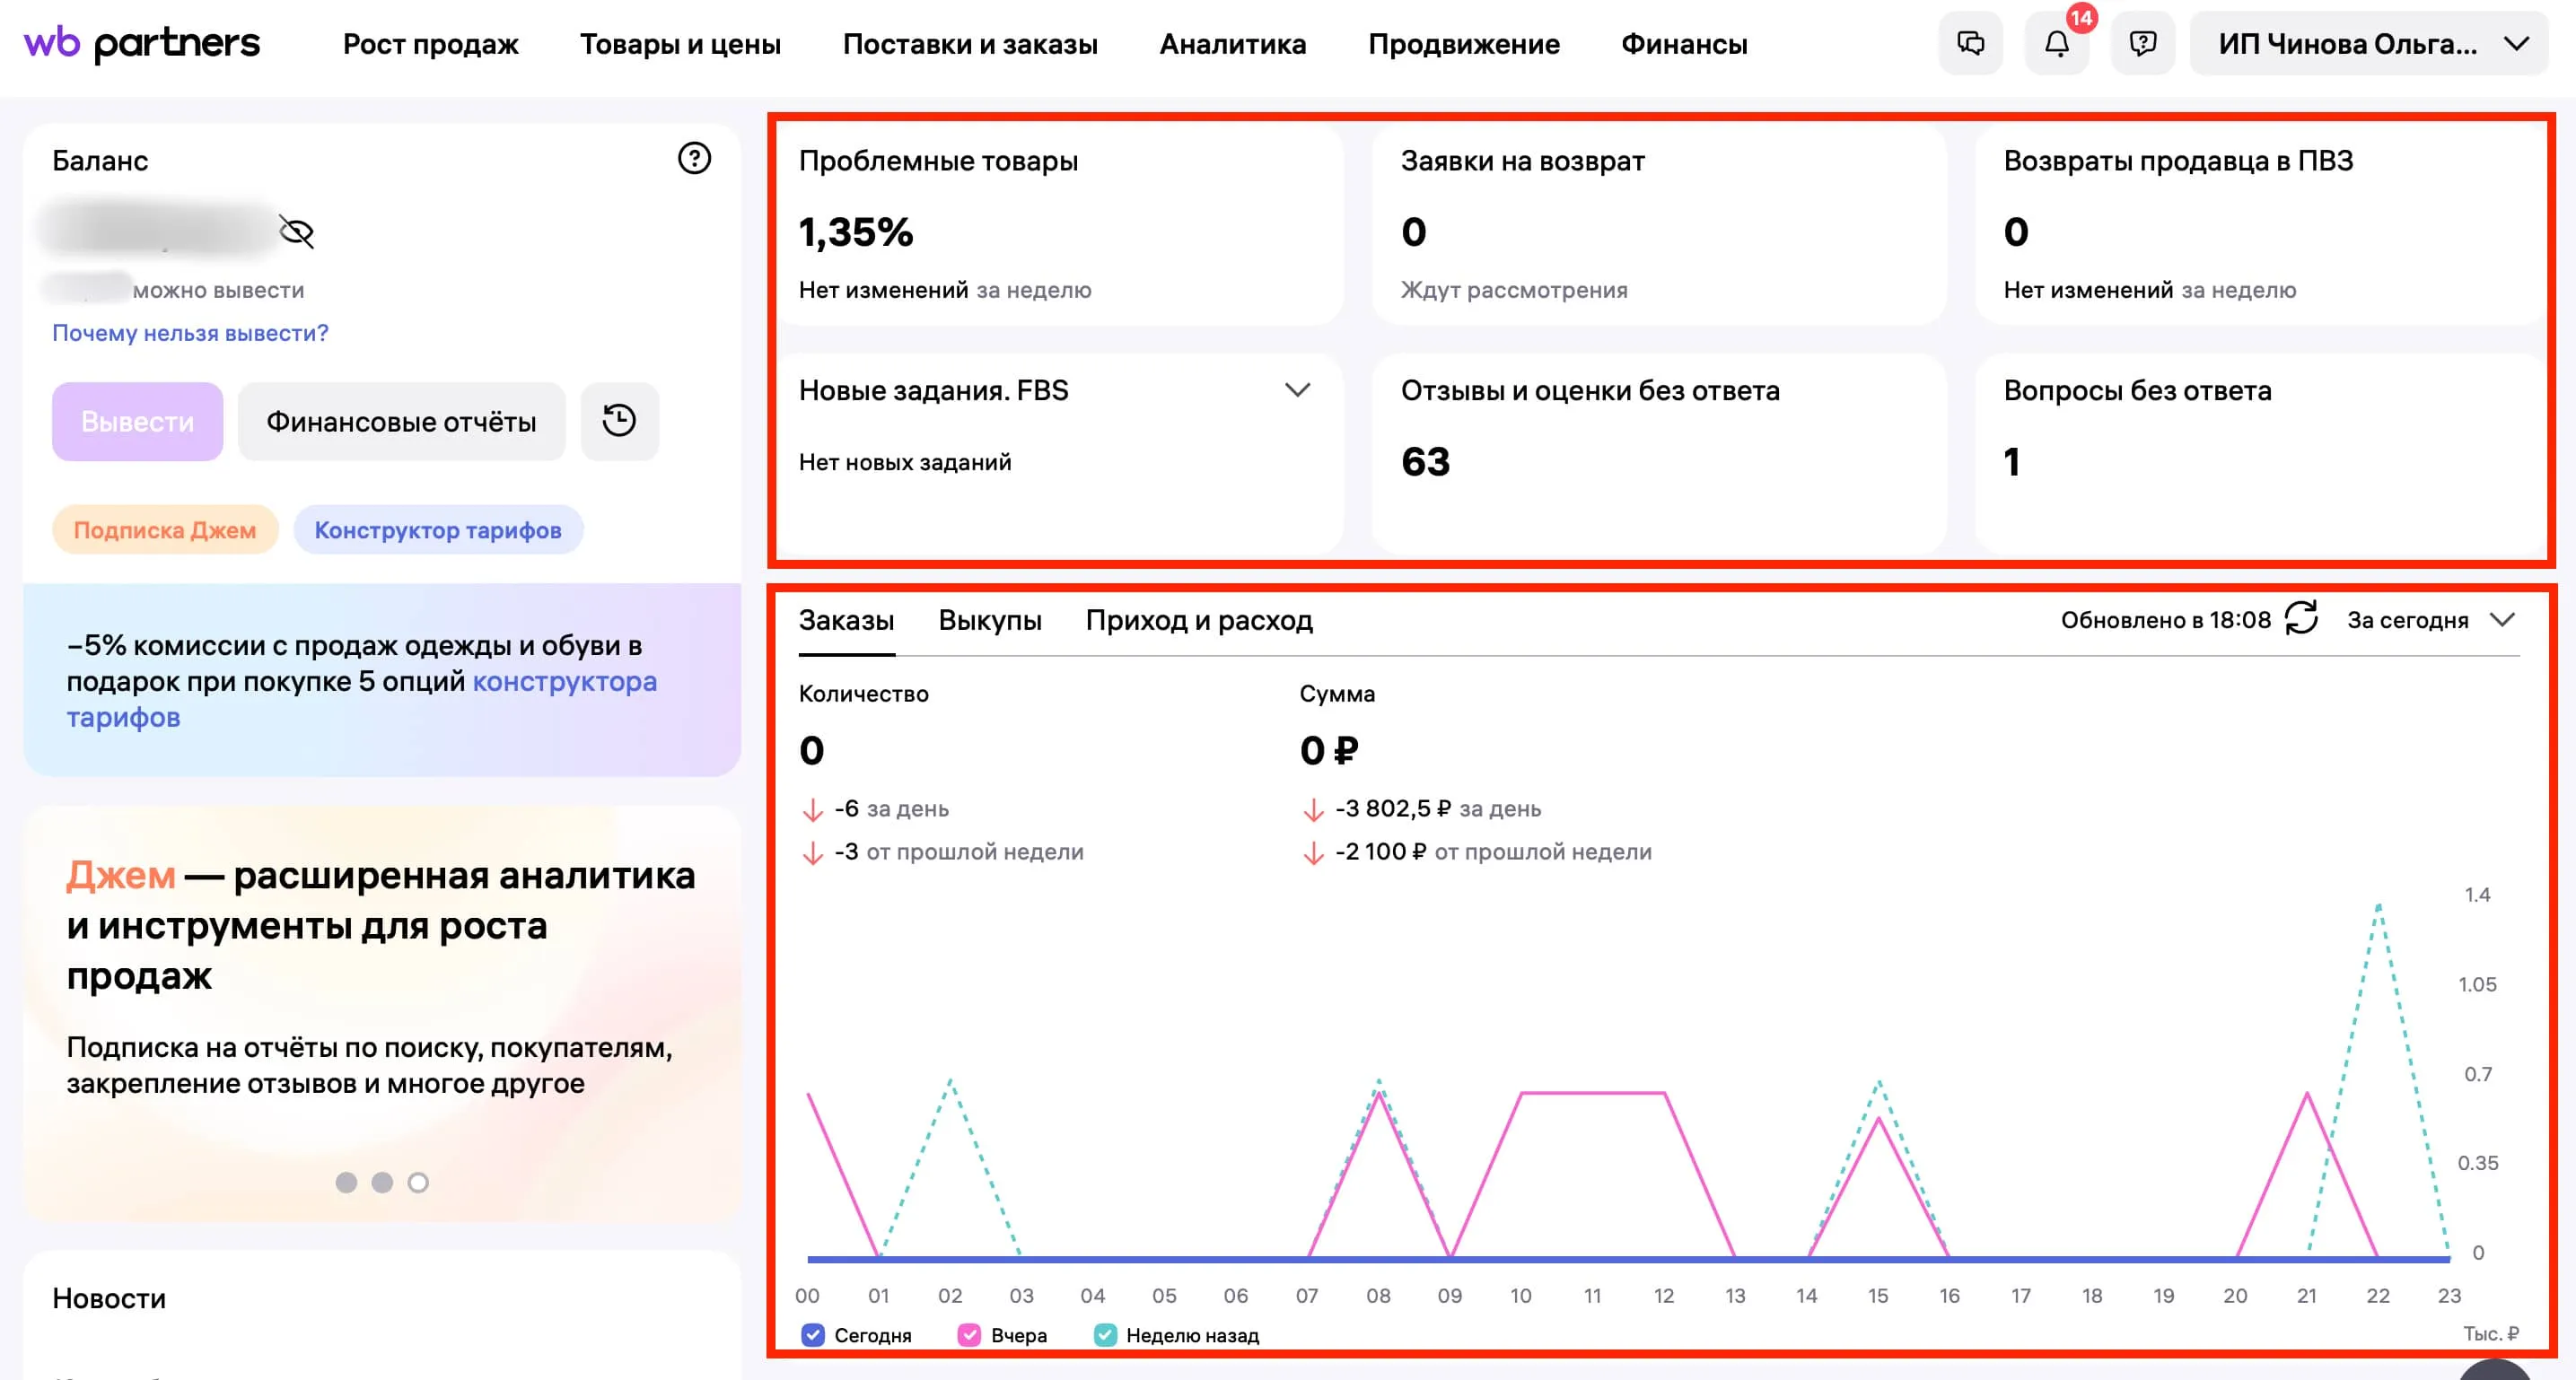Click the balance help question mark
2576x1380 pixels.
(694, 158)
